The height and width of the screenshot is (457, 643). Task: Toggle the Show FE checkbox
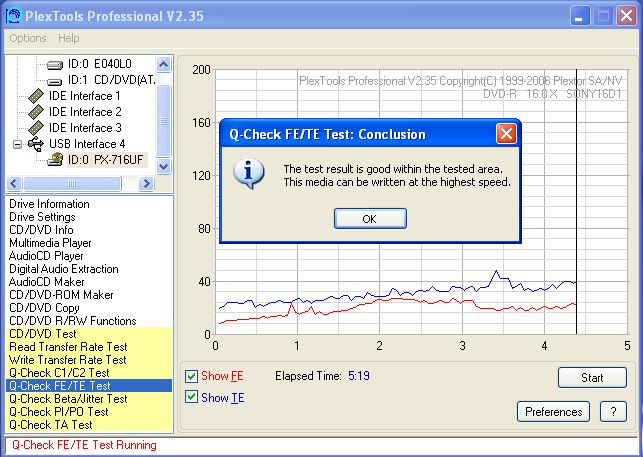191,376
